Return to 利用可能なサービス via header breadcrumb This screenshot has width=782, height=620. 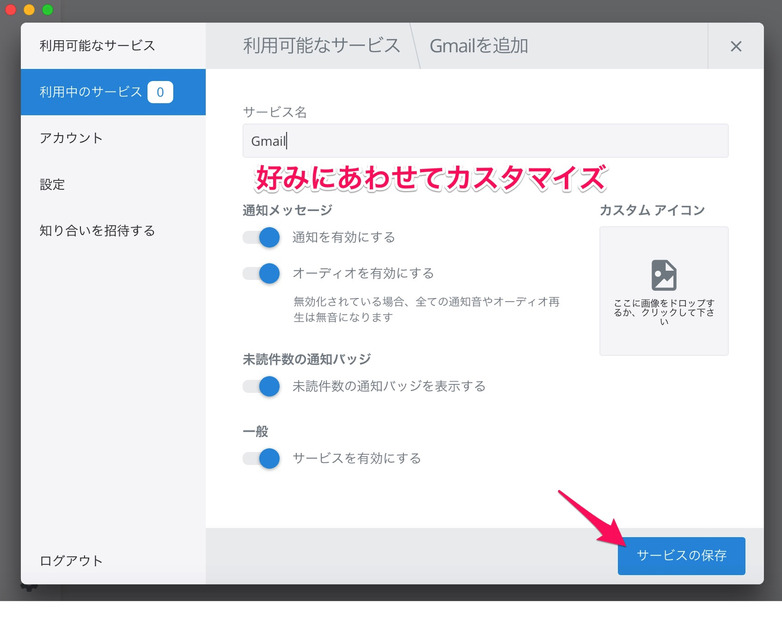(321, 46)
